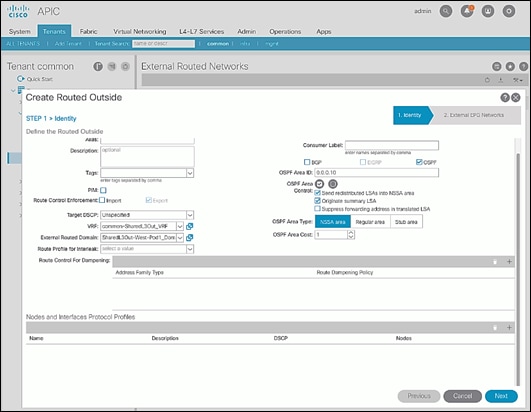The width and height of the screenshot is (531, 412).
Task: Click the Consumer Label field
Action: tap(392, 145)
